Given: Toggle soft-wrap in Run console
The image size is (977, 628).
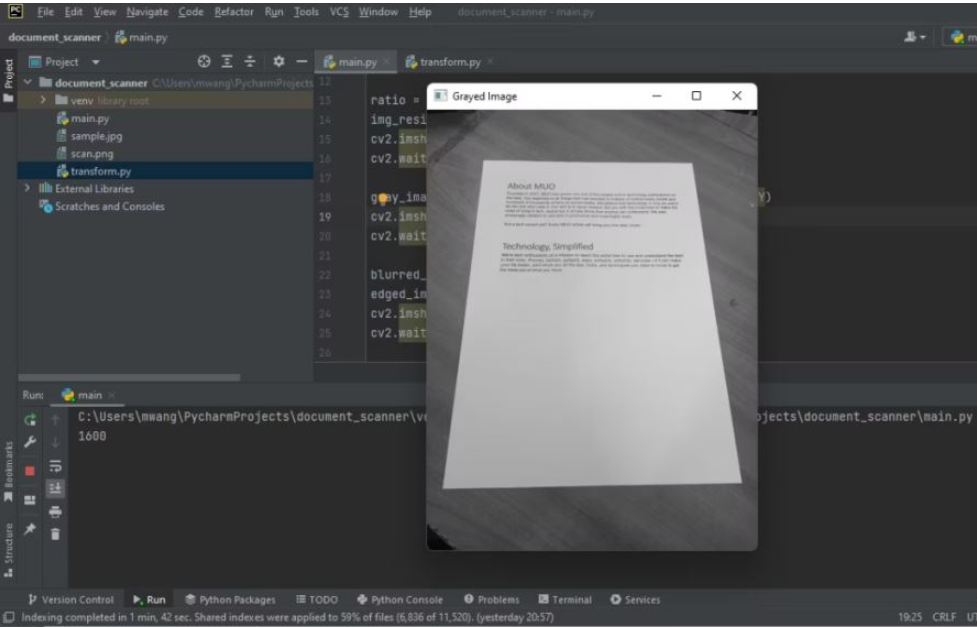Looking at the screenshot, I should point(56,464).
